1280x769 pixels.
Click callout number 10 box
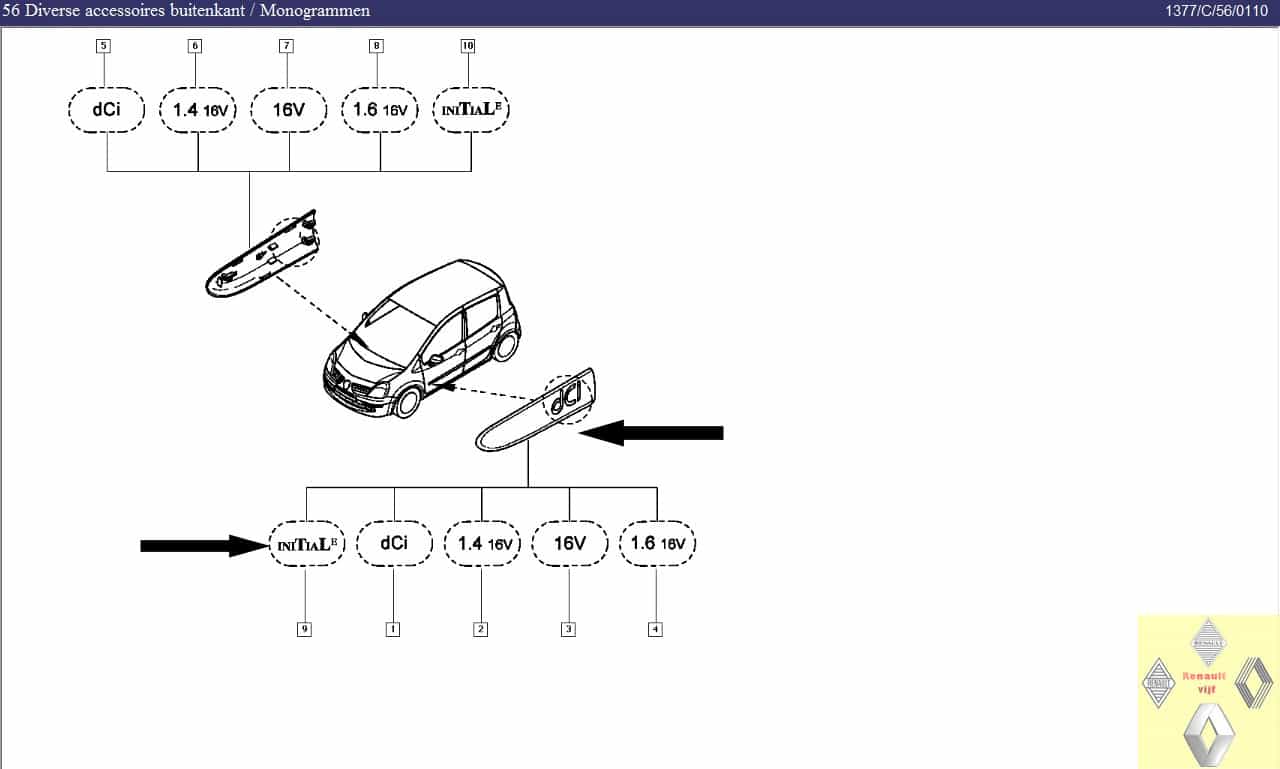click(468, 45)
